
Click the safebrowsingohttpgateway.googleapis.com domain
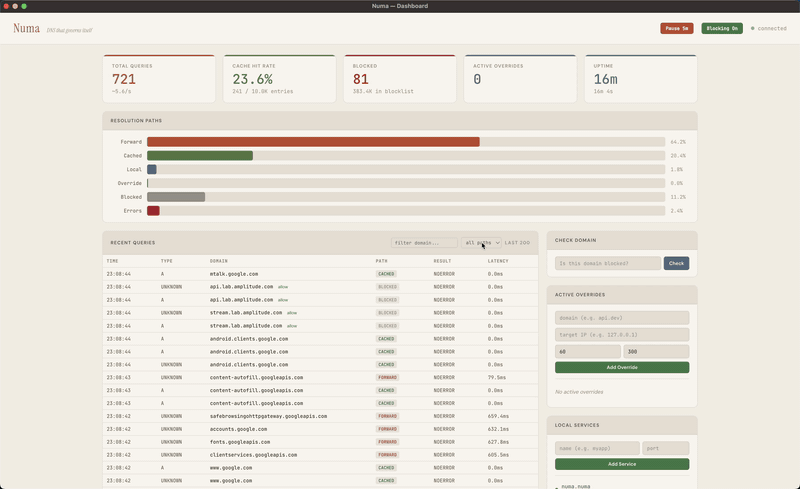[x=268, y=416]
